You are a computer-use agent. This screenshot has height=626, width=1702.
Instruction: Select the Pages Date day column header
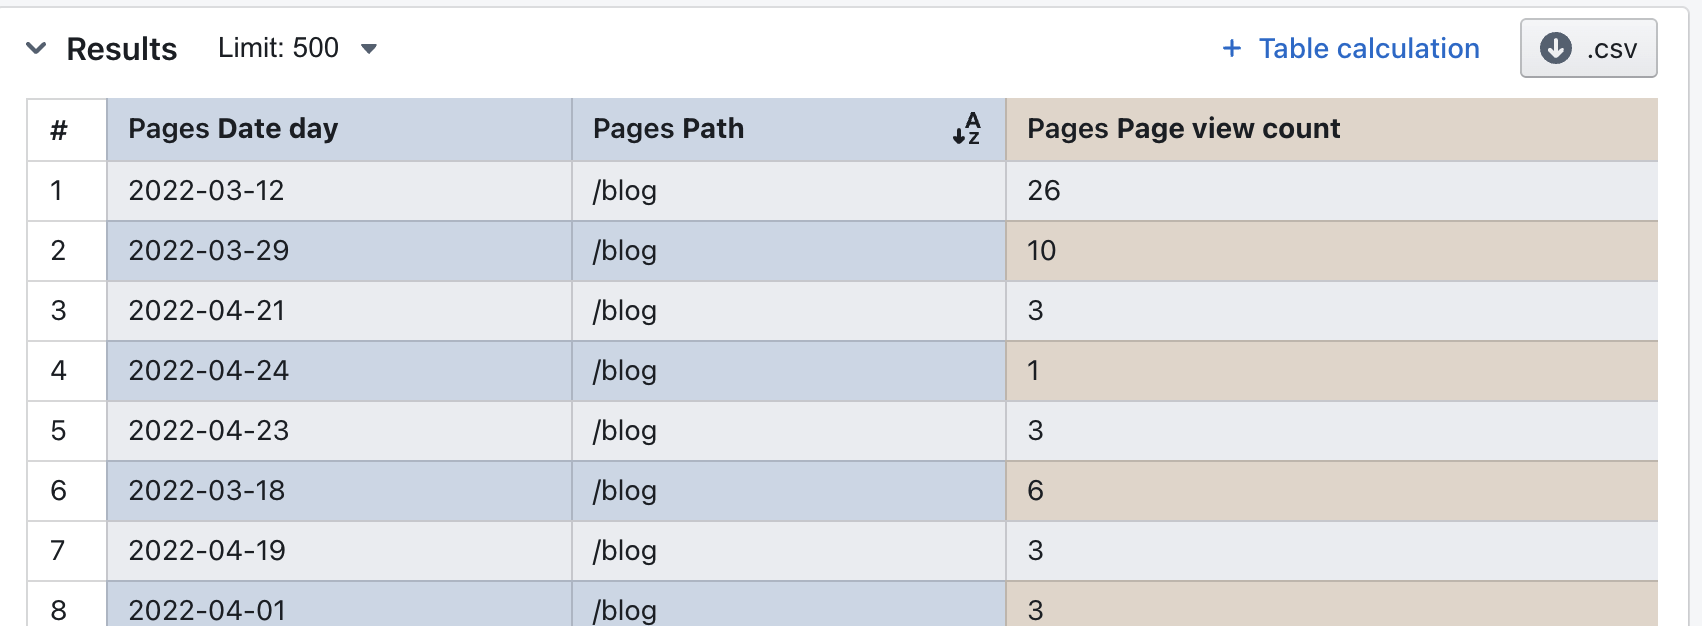(x=233, y=129)
